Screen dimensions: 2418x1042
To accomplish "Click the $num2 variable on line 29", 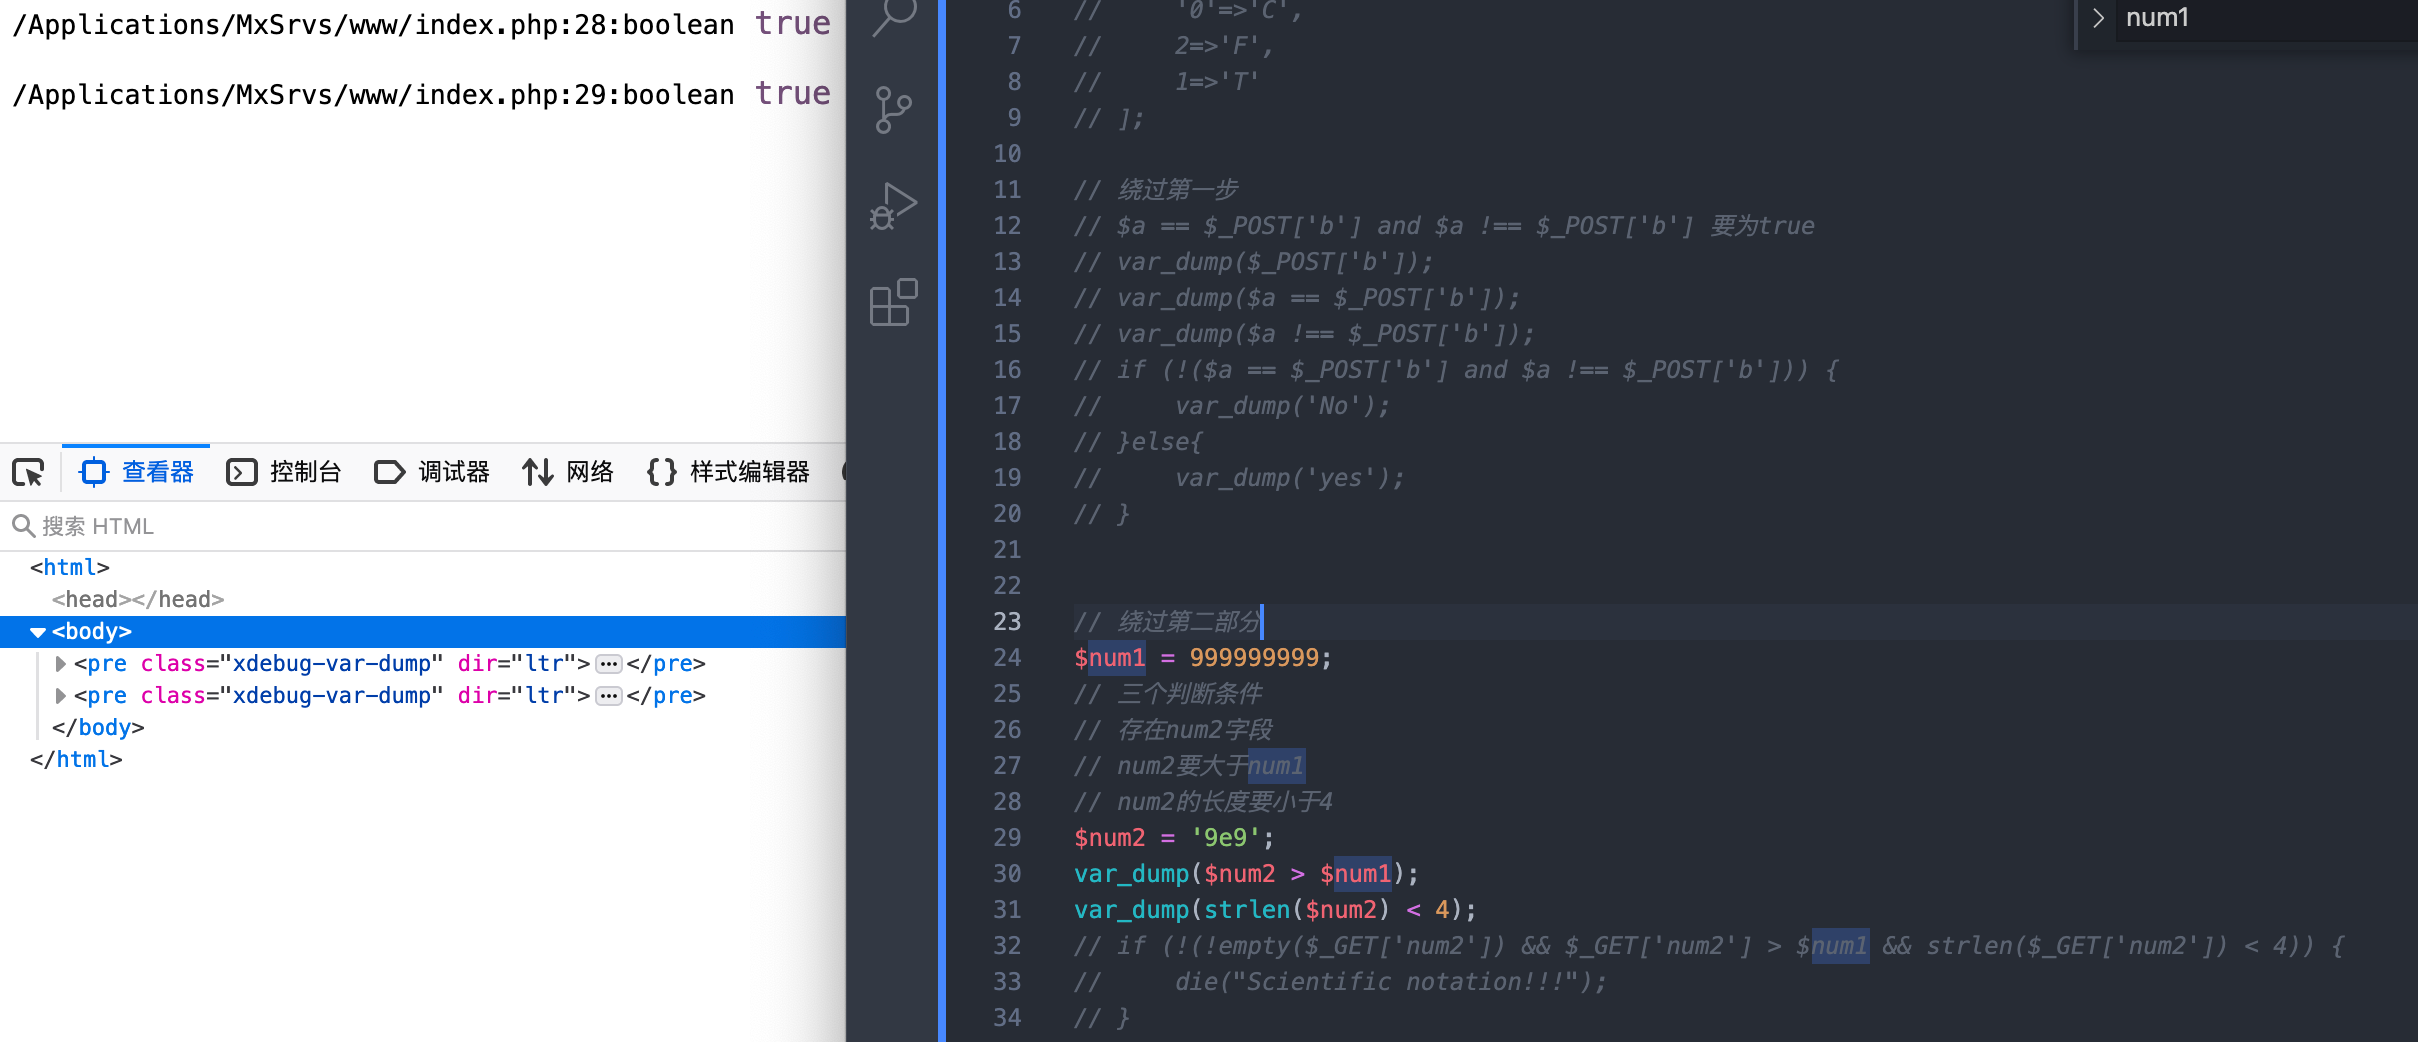I will click(x=1110, y=838).
